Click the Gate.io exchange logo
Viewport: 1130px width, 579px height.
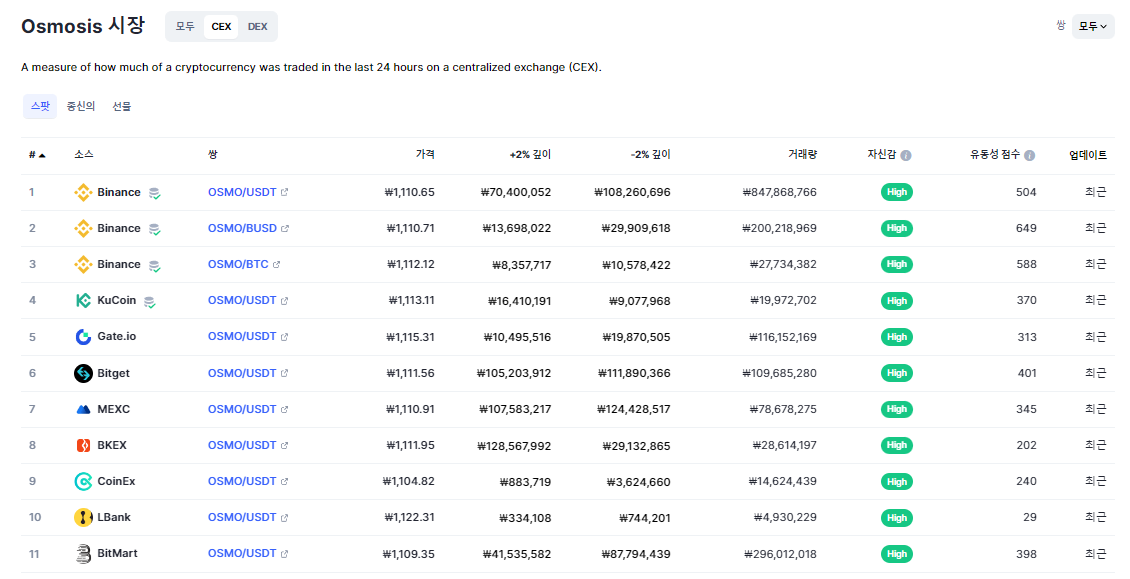(x=83, y=337)
